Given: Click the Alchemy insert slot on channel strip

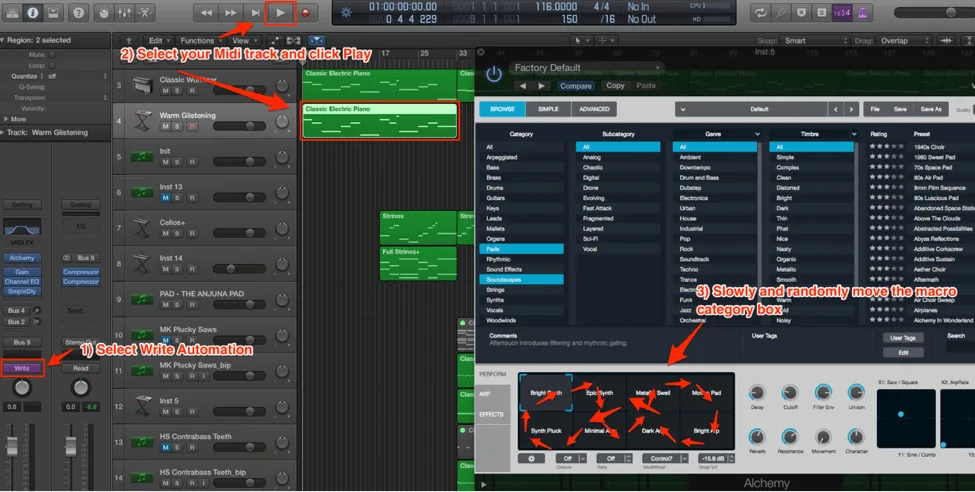Looking at the screenshot, I should pyautogui.click(x=22, y=258).
